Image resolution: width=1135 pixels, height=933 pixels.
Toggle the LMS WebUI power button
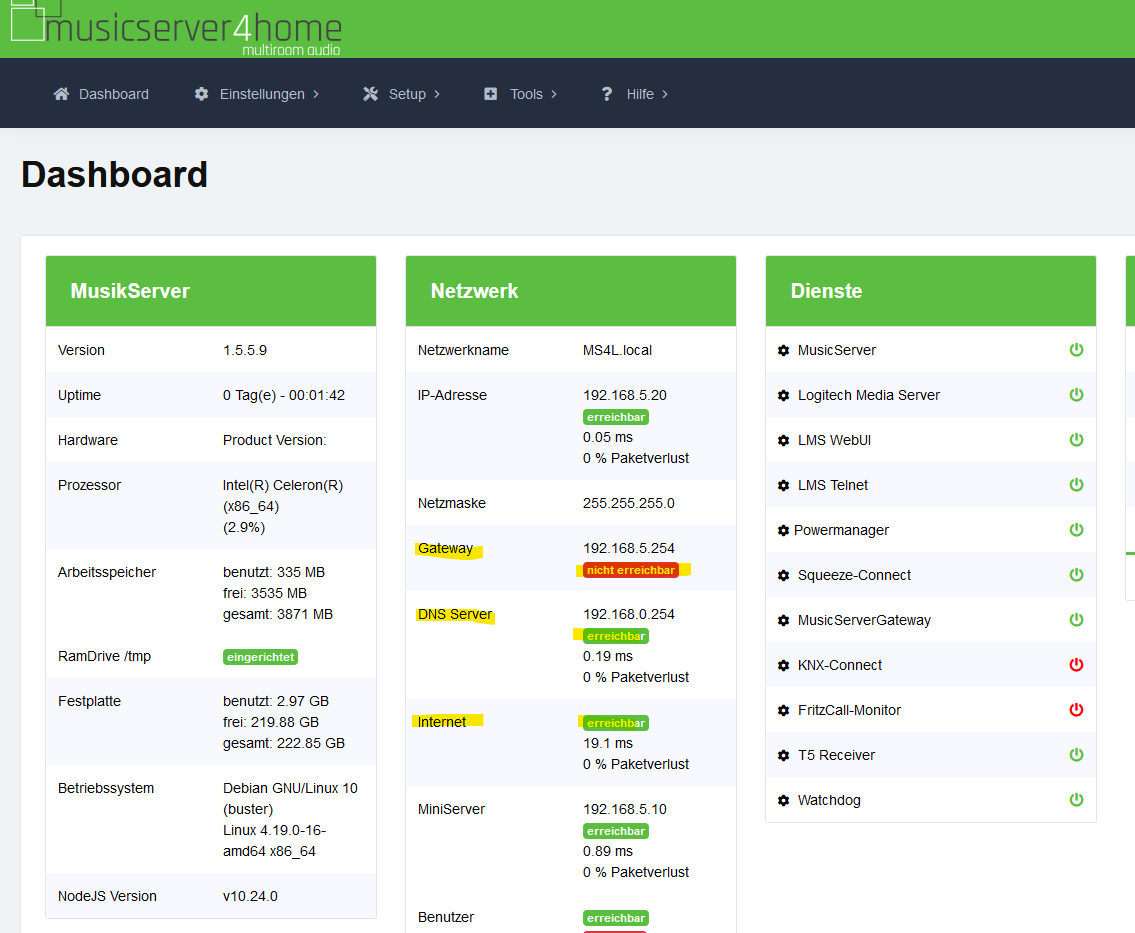[1076, 439]
